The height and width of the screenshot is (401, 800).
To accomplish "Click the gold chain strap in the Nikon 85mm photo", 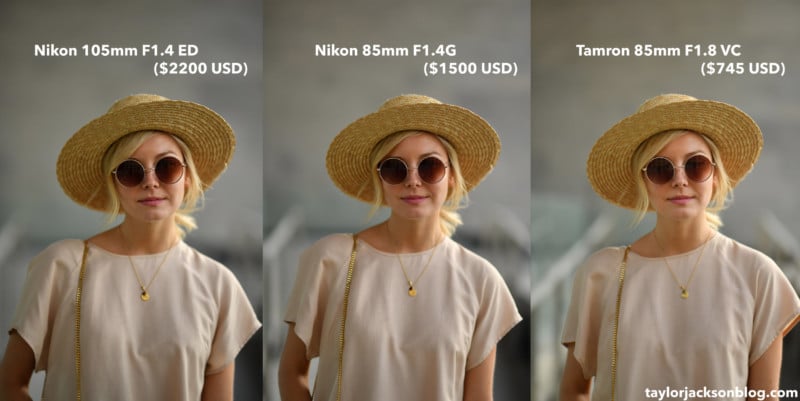I will click(x=345, y=318).
